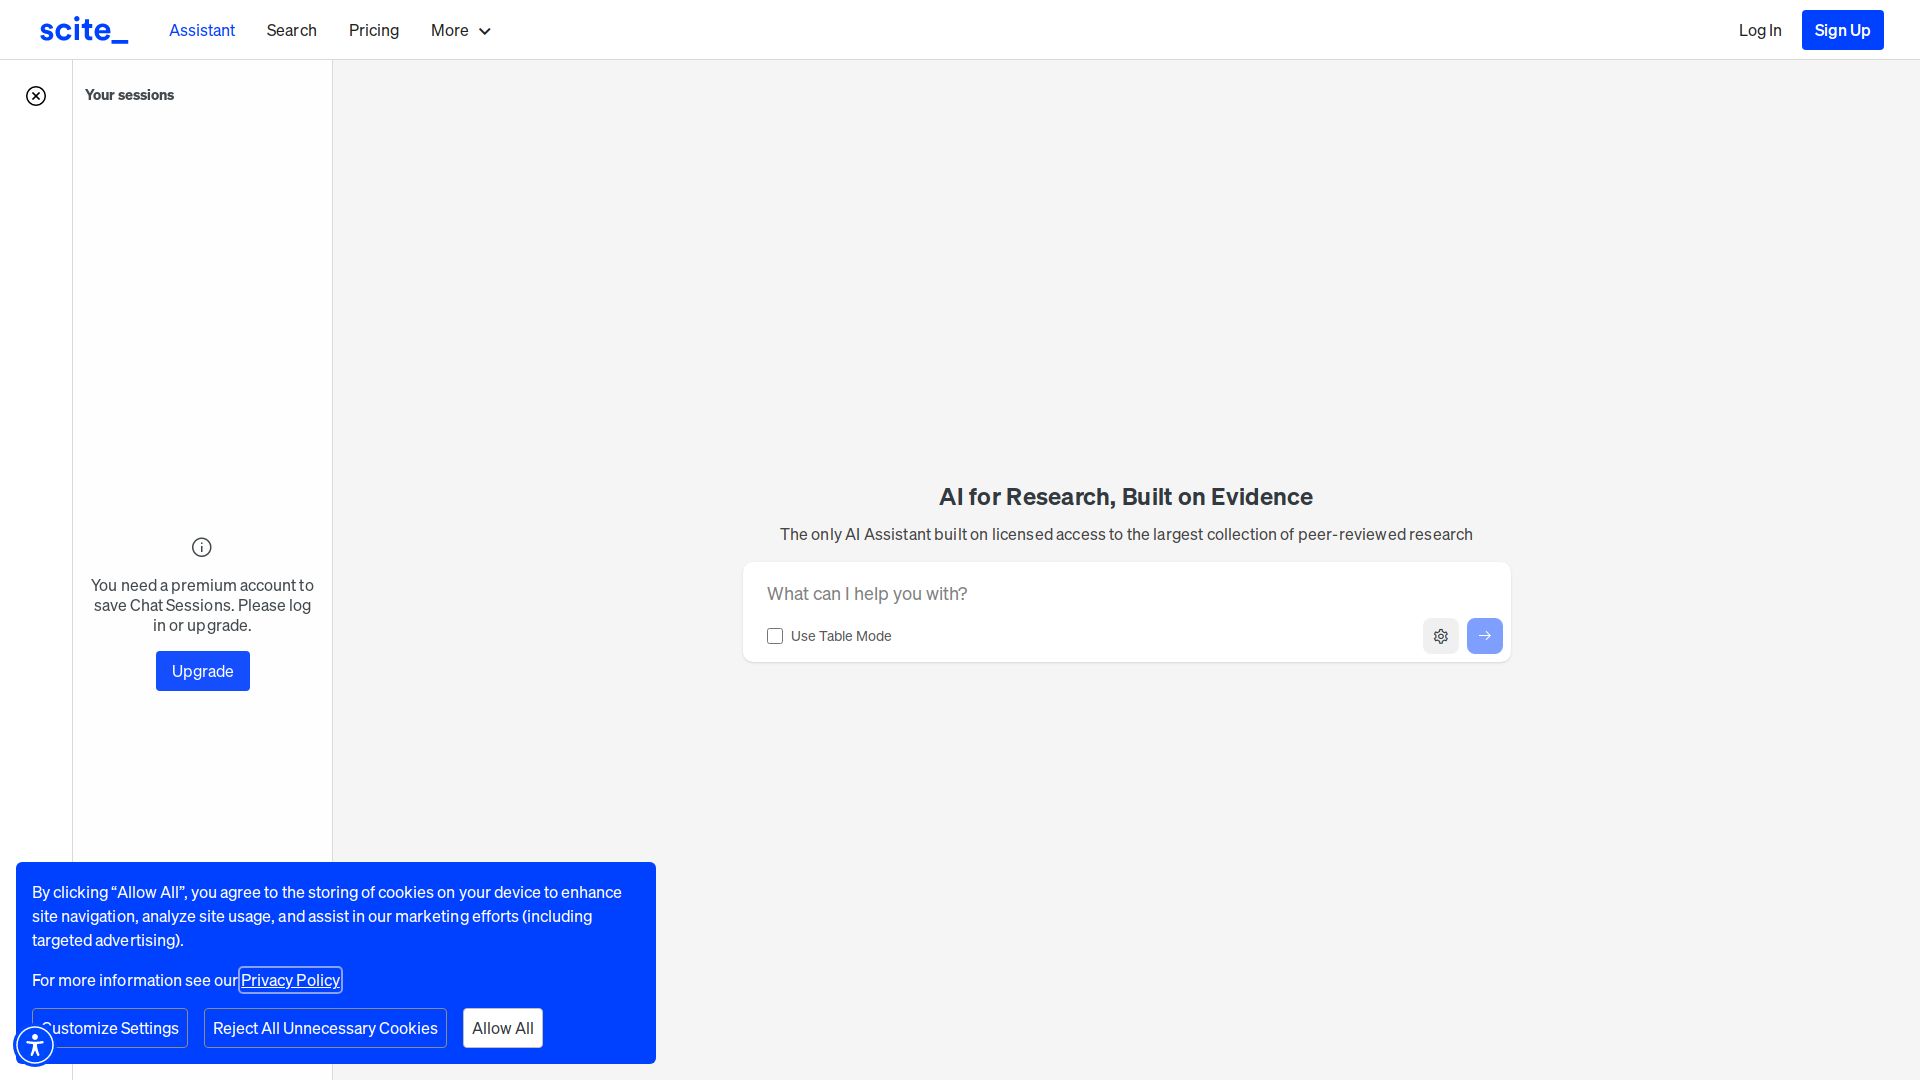1920x1080 pixels.
Task: Click the chevron next to More
Action: tap(485, 31)
